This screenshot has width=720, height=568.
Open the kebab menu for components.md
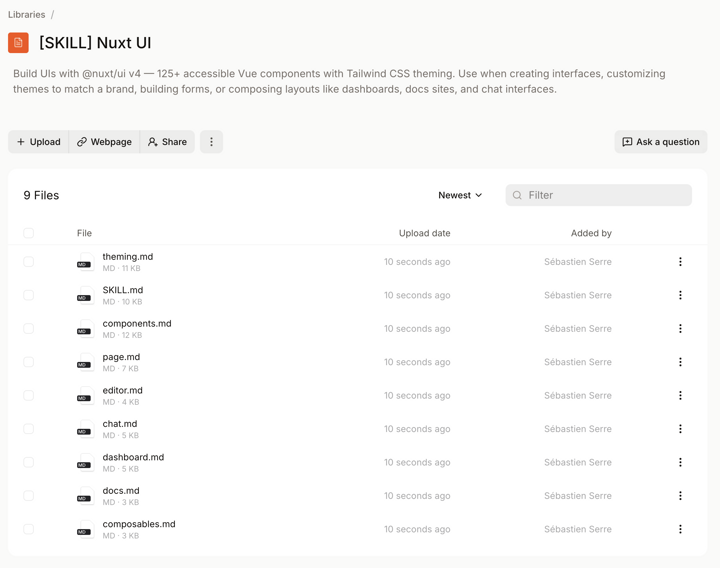coord(680,329)
